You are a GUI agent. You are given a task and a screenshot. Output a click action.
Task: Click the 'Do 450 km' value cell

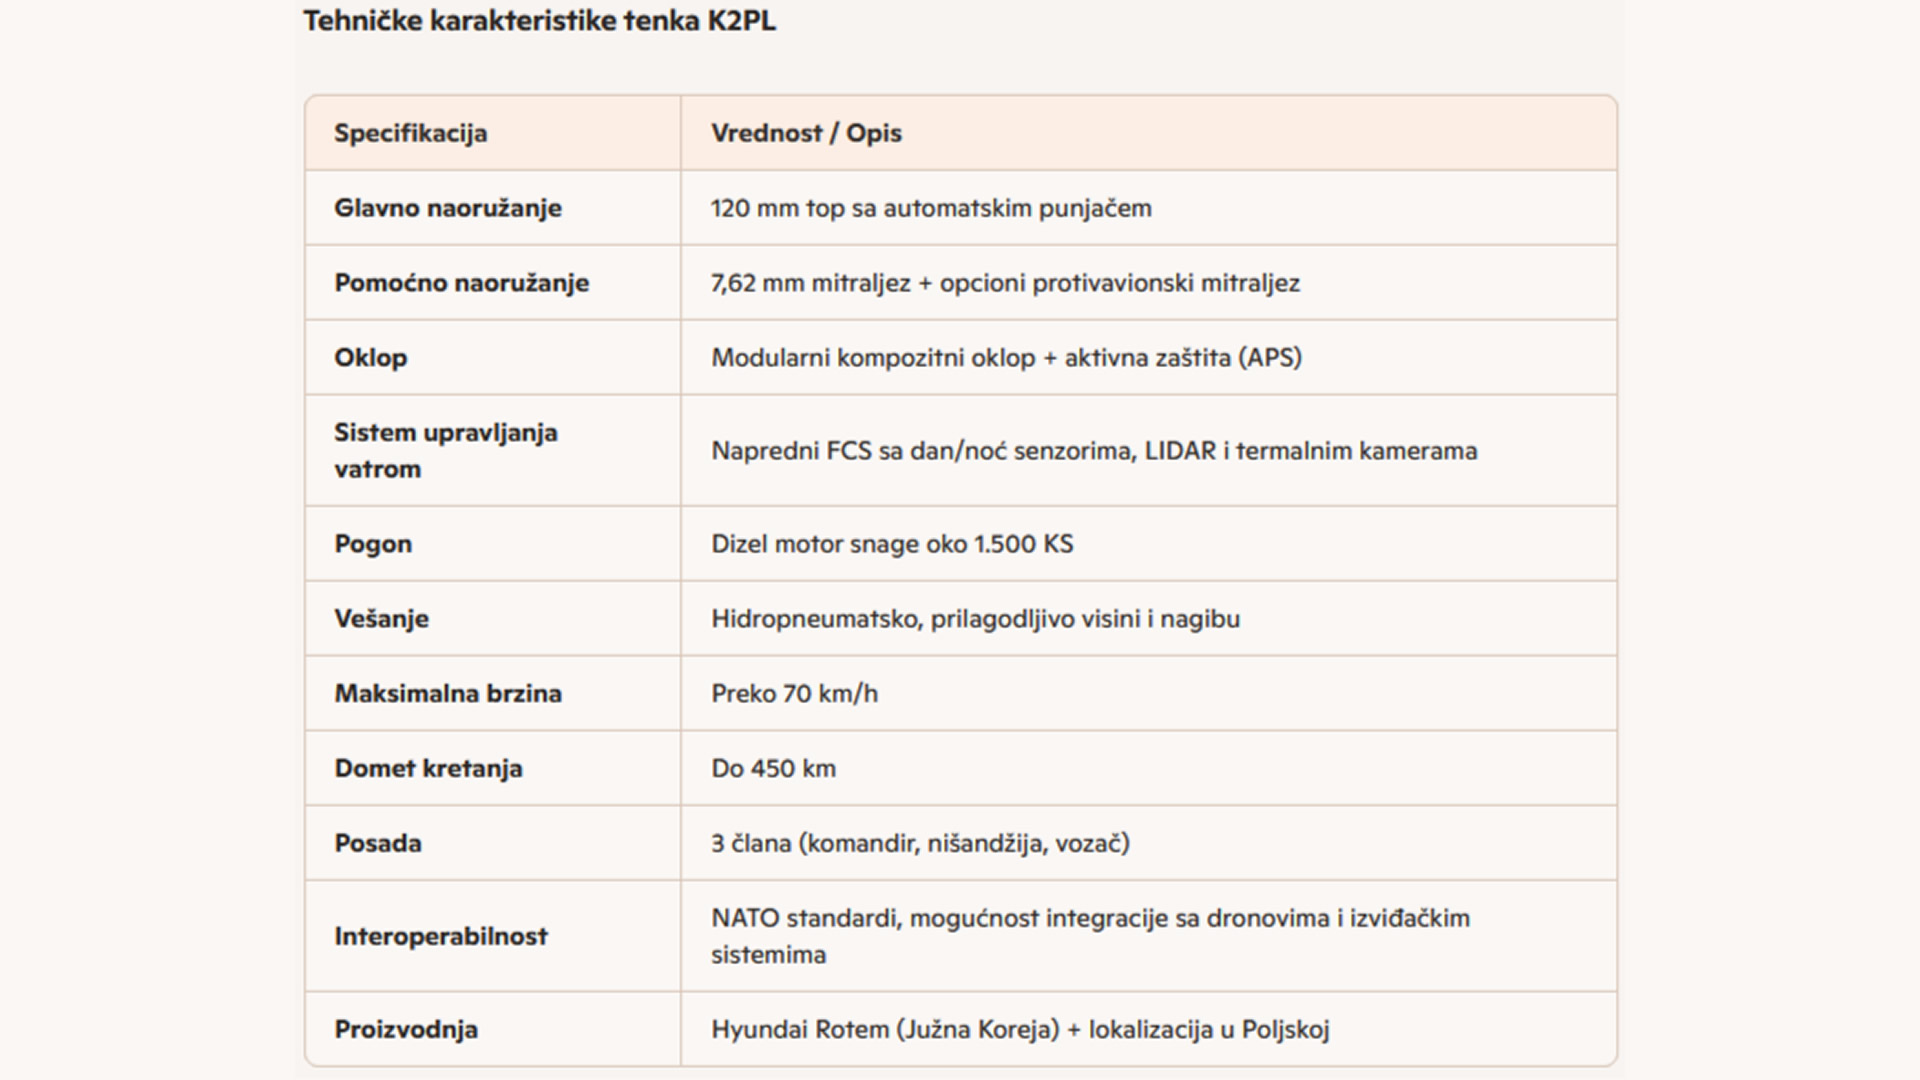[x=773, y=769]
